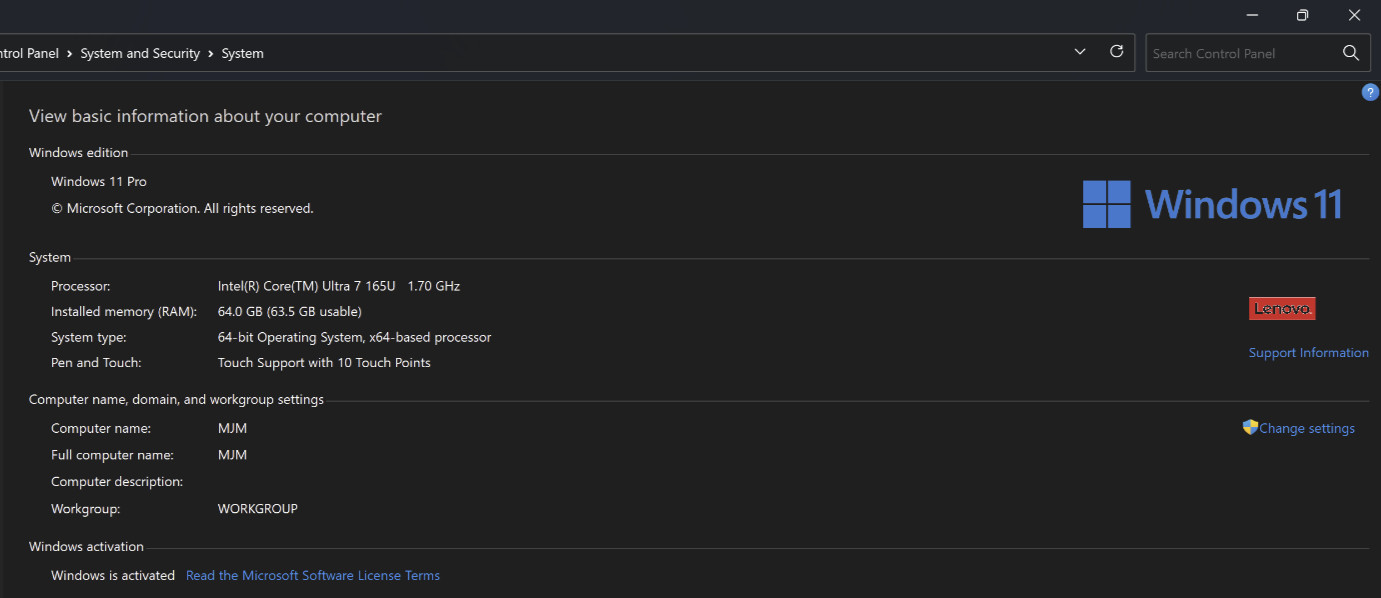Select the Windows 11 Pro text
The height and width of the screenshot is (598, 1381).
coord(99,182)
